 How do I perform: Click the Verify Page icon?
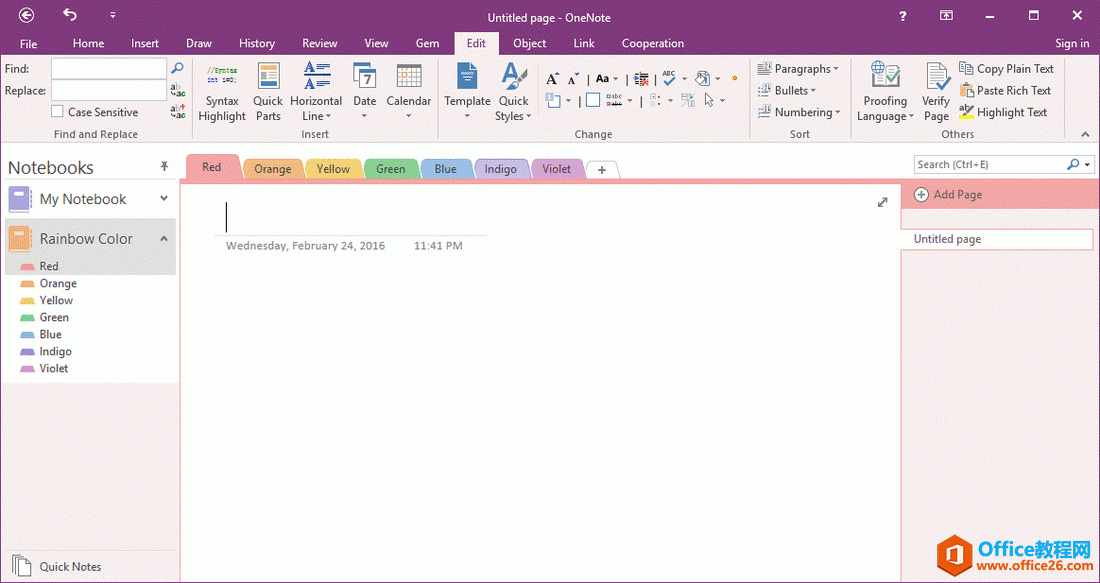click(936, 77)
